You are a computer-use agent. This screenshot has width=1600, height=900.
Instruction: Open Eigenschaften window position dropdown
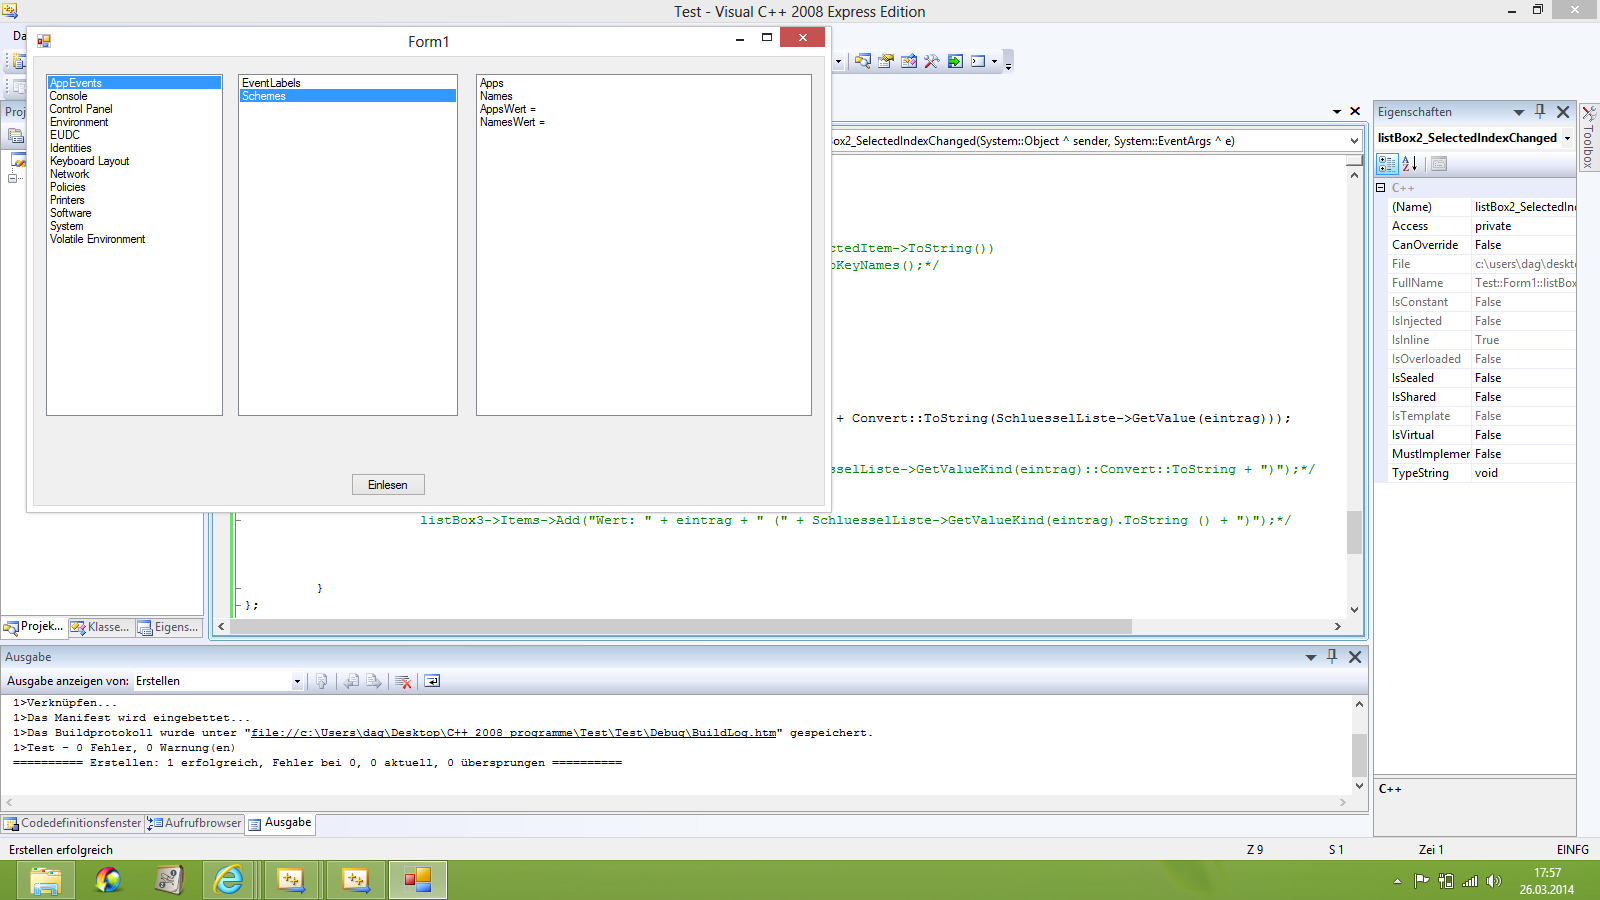click(1518, 112)
